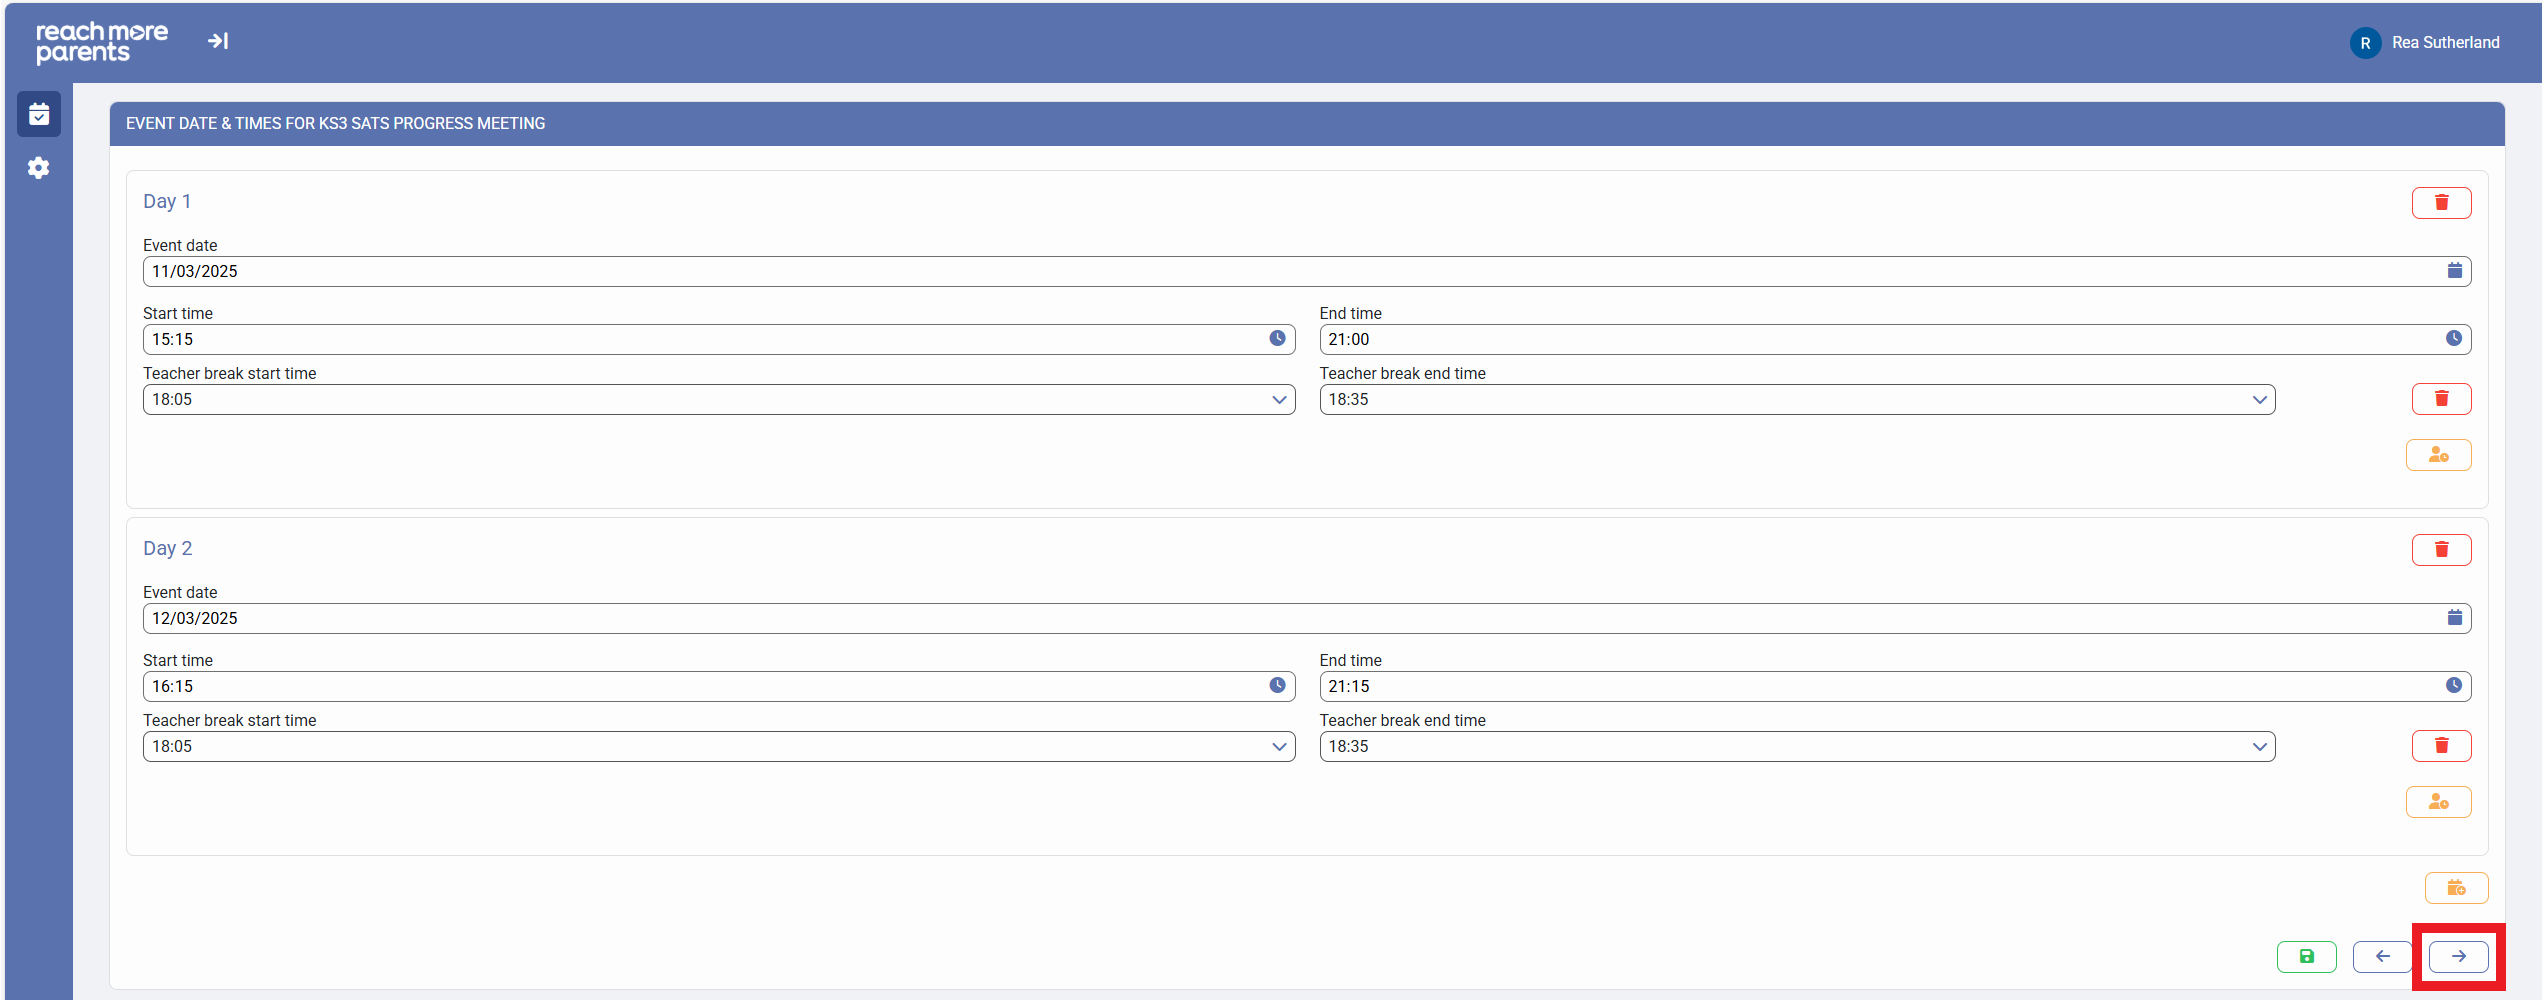Open the calendar events sidebar icon

[x=39, y=115]
